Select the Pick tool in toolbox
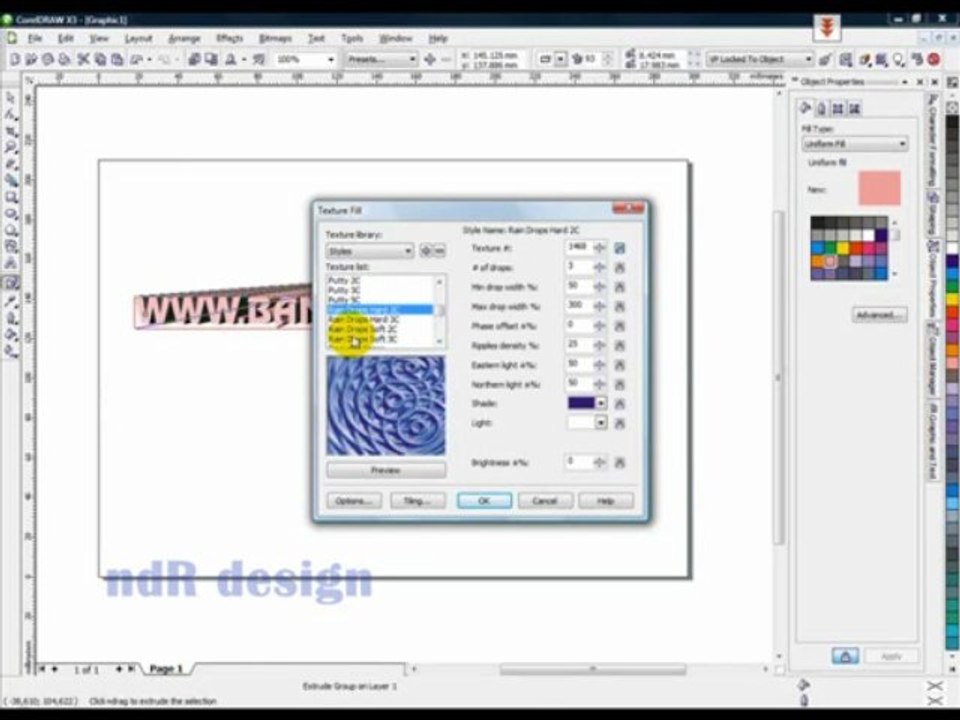The height and width of the screenshot is (720, 960). click(11, 99)
